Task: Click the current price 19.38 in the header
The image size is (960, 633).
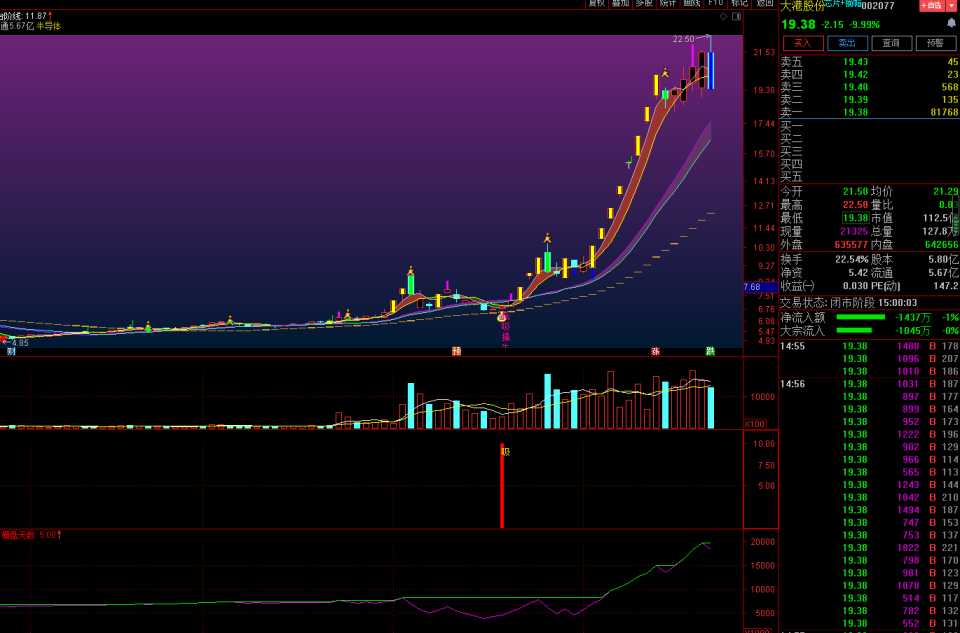Action: tap(798, 24)
